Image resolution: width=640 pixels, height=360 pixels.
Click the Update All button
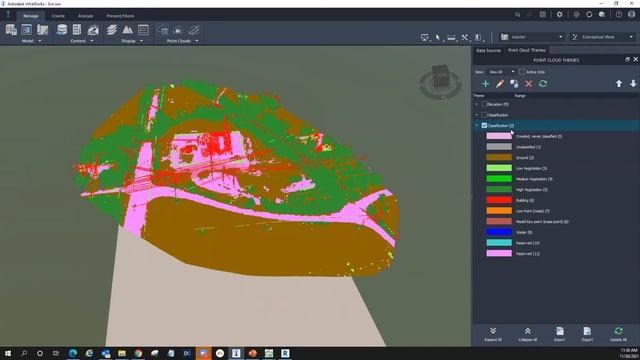pyautogui.click(x=618, y=334)
